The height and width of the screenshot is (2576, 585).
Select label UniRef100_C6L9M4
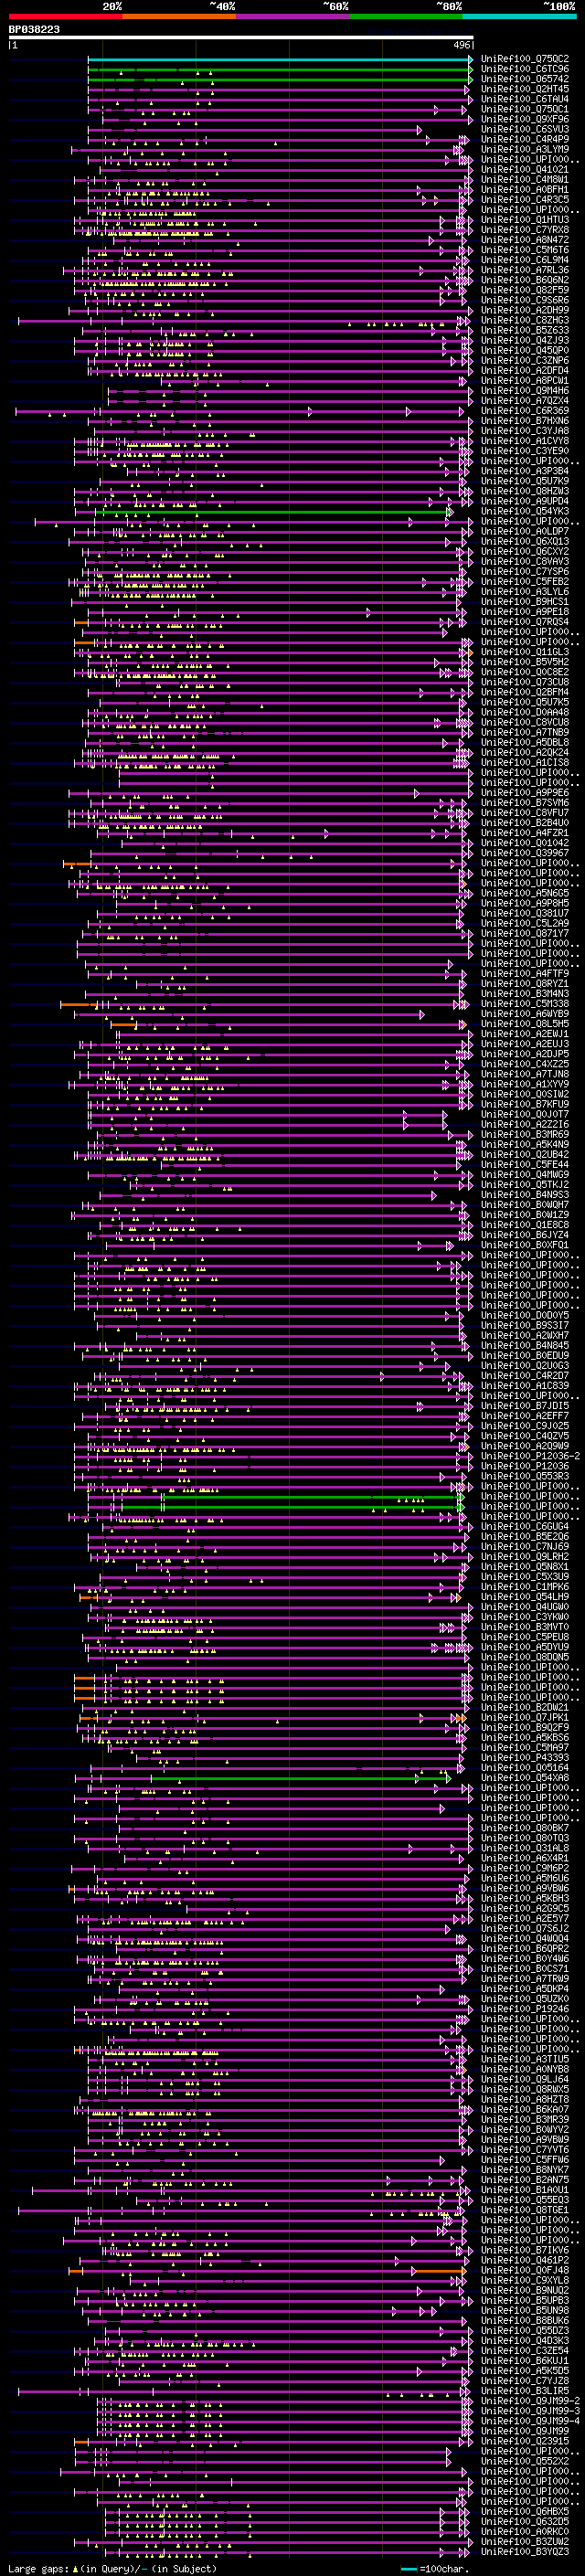(525, 260)
